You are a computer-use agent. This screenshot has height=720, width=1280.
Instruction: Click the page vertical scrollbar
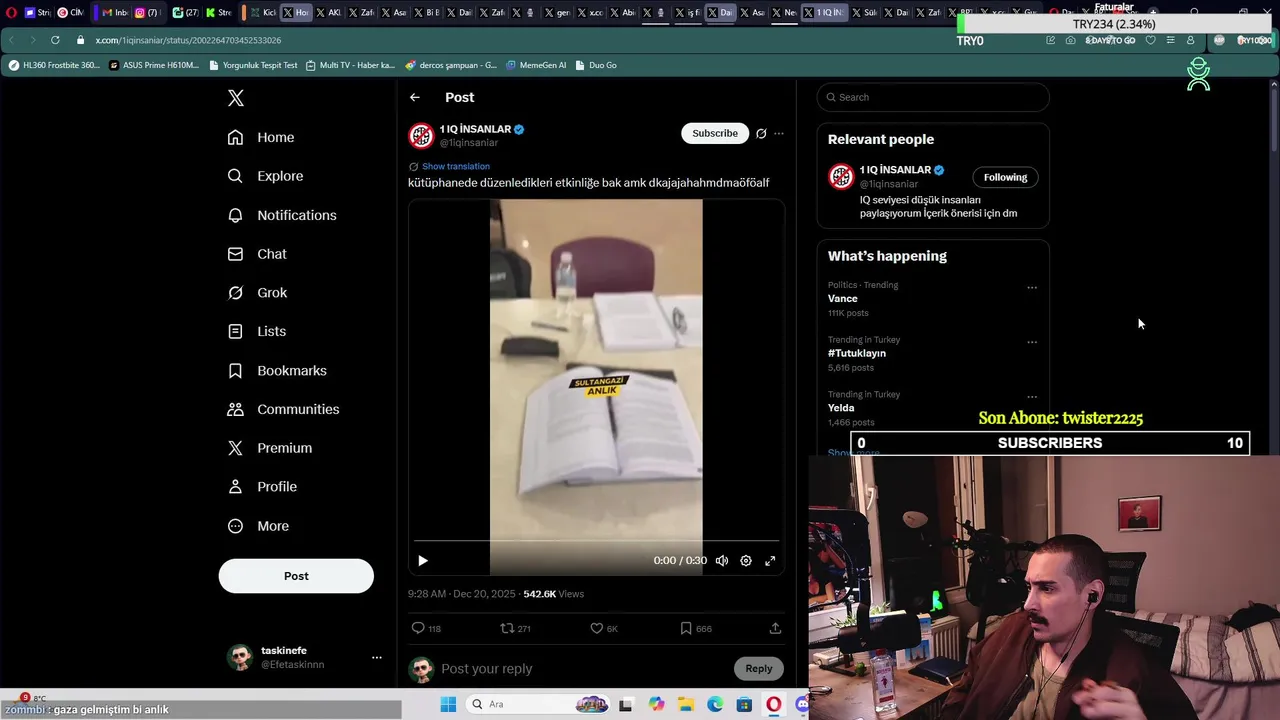(x=1274, y=120)
